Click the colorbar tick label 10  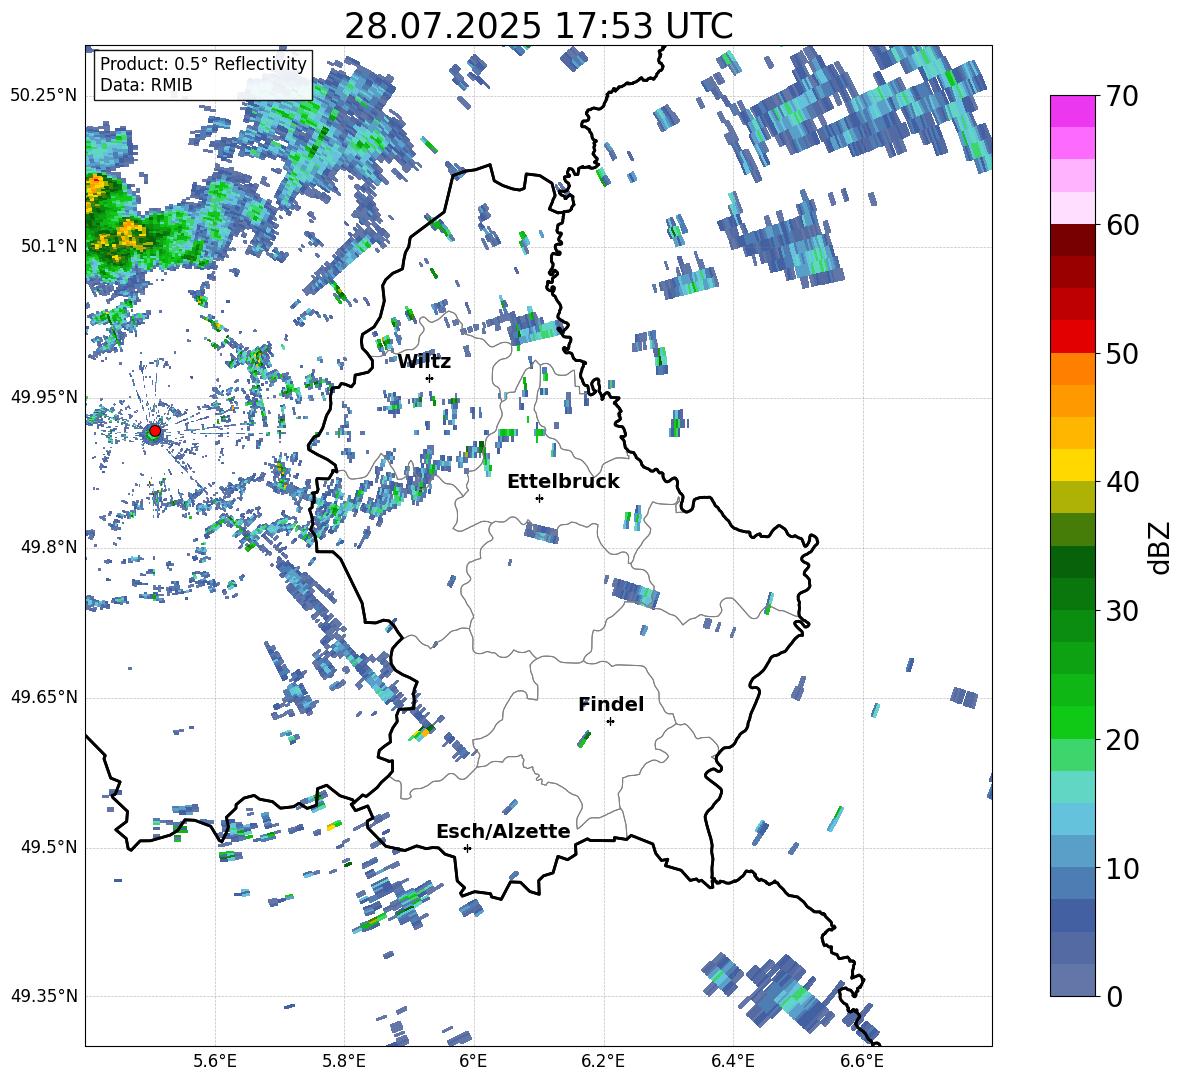coord(1122,869)
